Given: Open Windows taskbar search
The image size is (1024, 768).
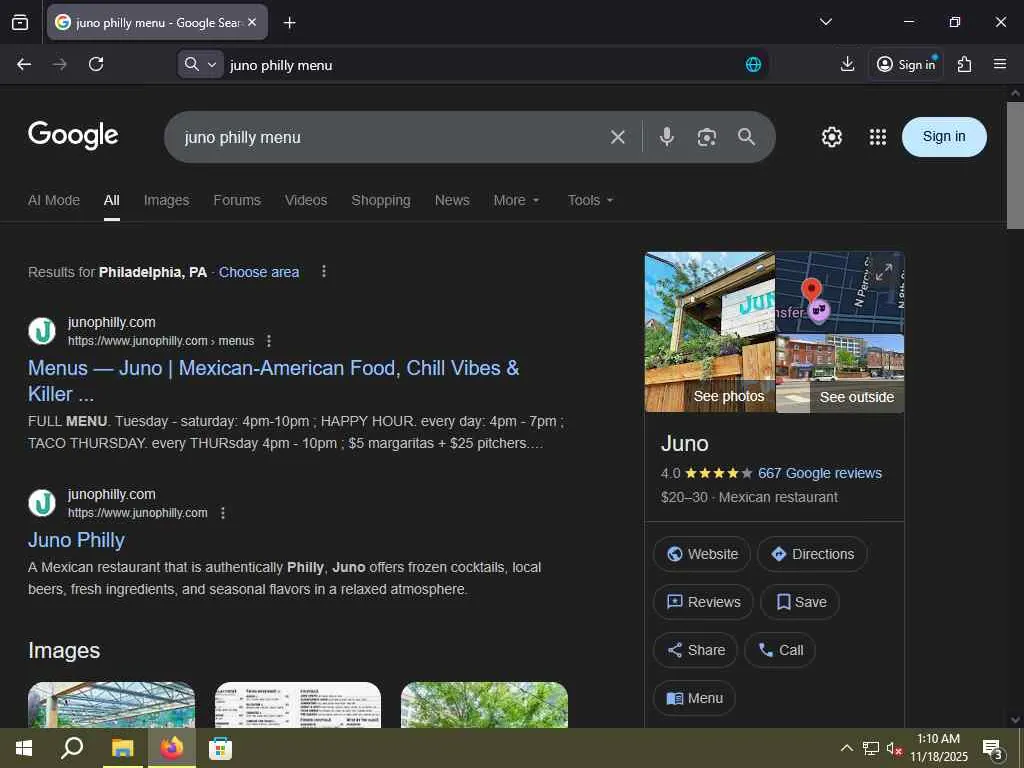Looking at the screenshot, I should pos(72,748).
